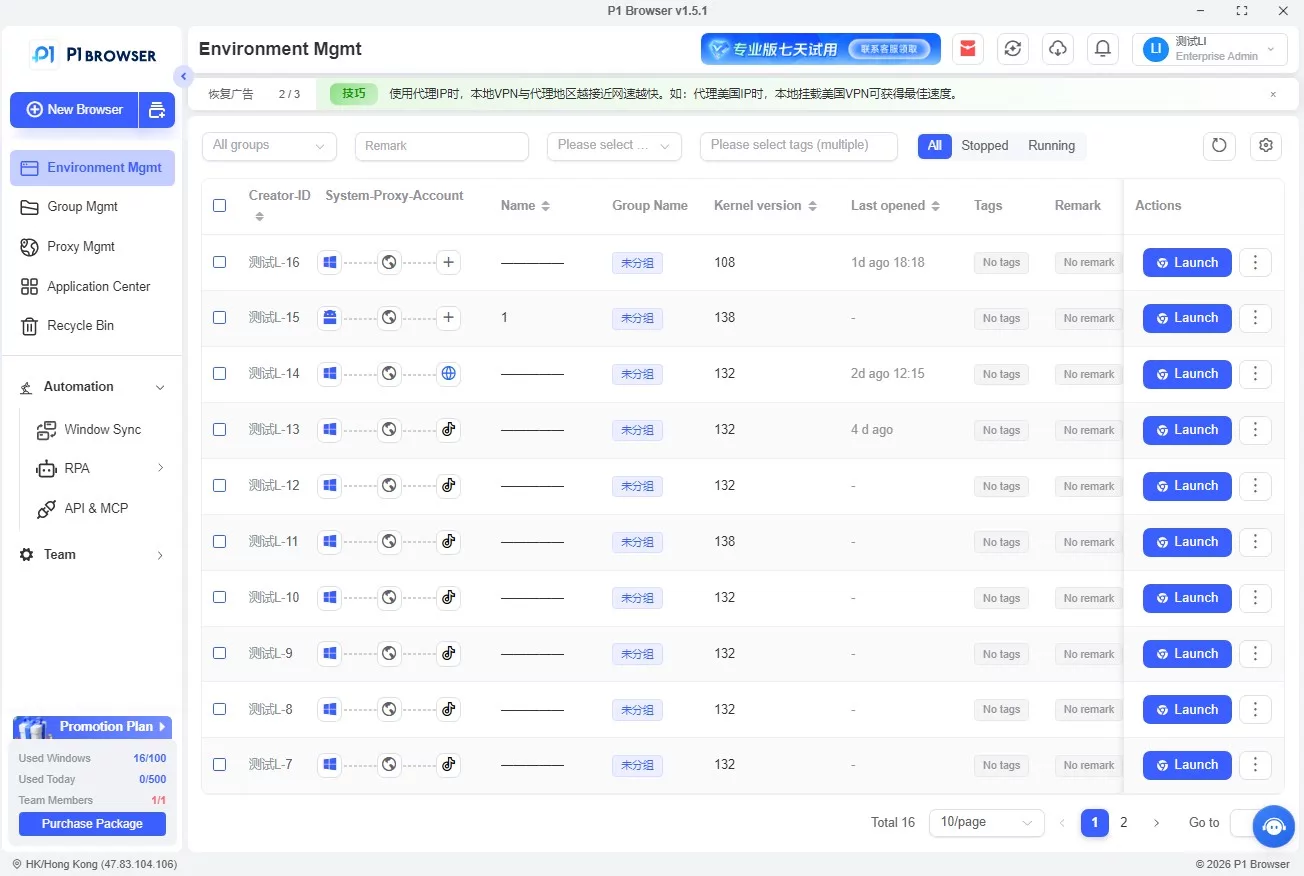The width and height of the screenshot is (1304, 876).
Task: Click the red envelope gift icon
Action: click(x=967, y=48)
